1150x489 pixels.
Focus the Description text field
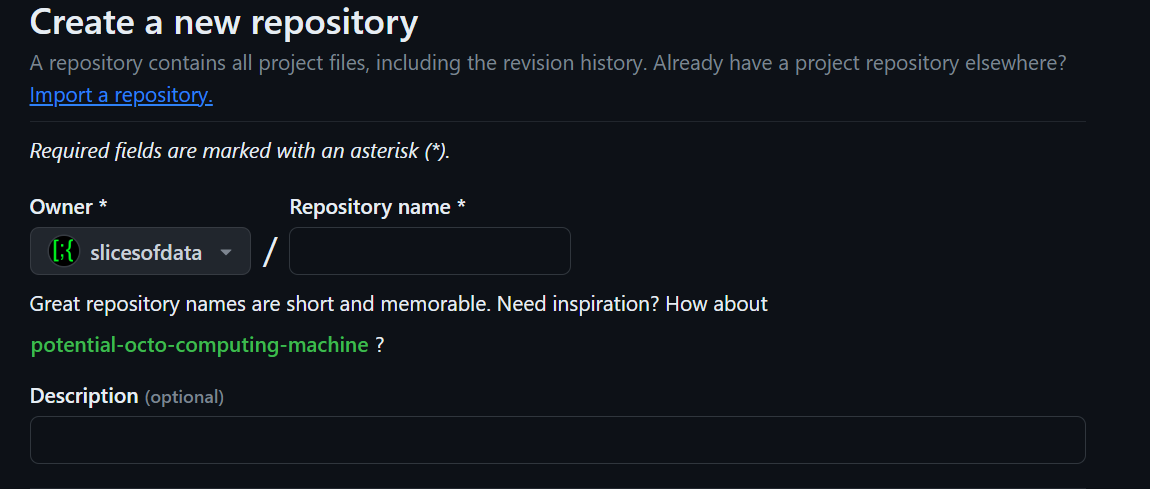pos(557,440)
